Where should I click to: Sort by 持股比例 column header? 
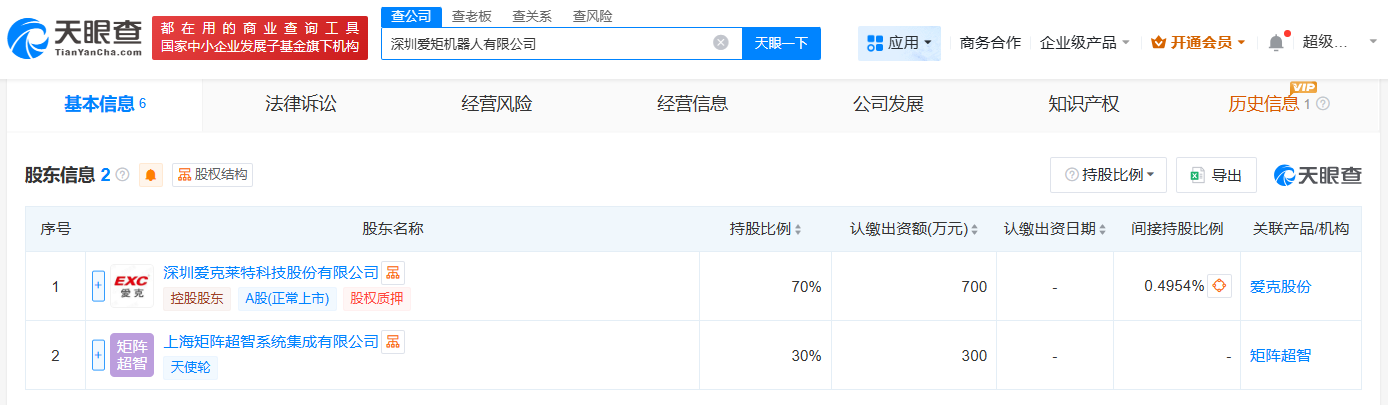click(x=765, y=229)
